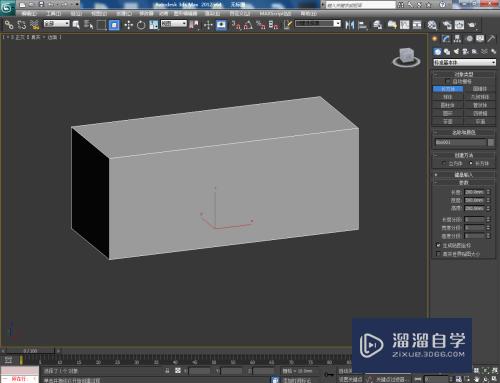Collapse the Parameters (参数) rollout
This screenshot has height=383, width=500.
point(464,183)
